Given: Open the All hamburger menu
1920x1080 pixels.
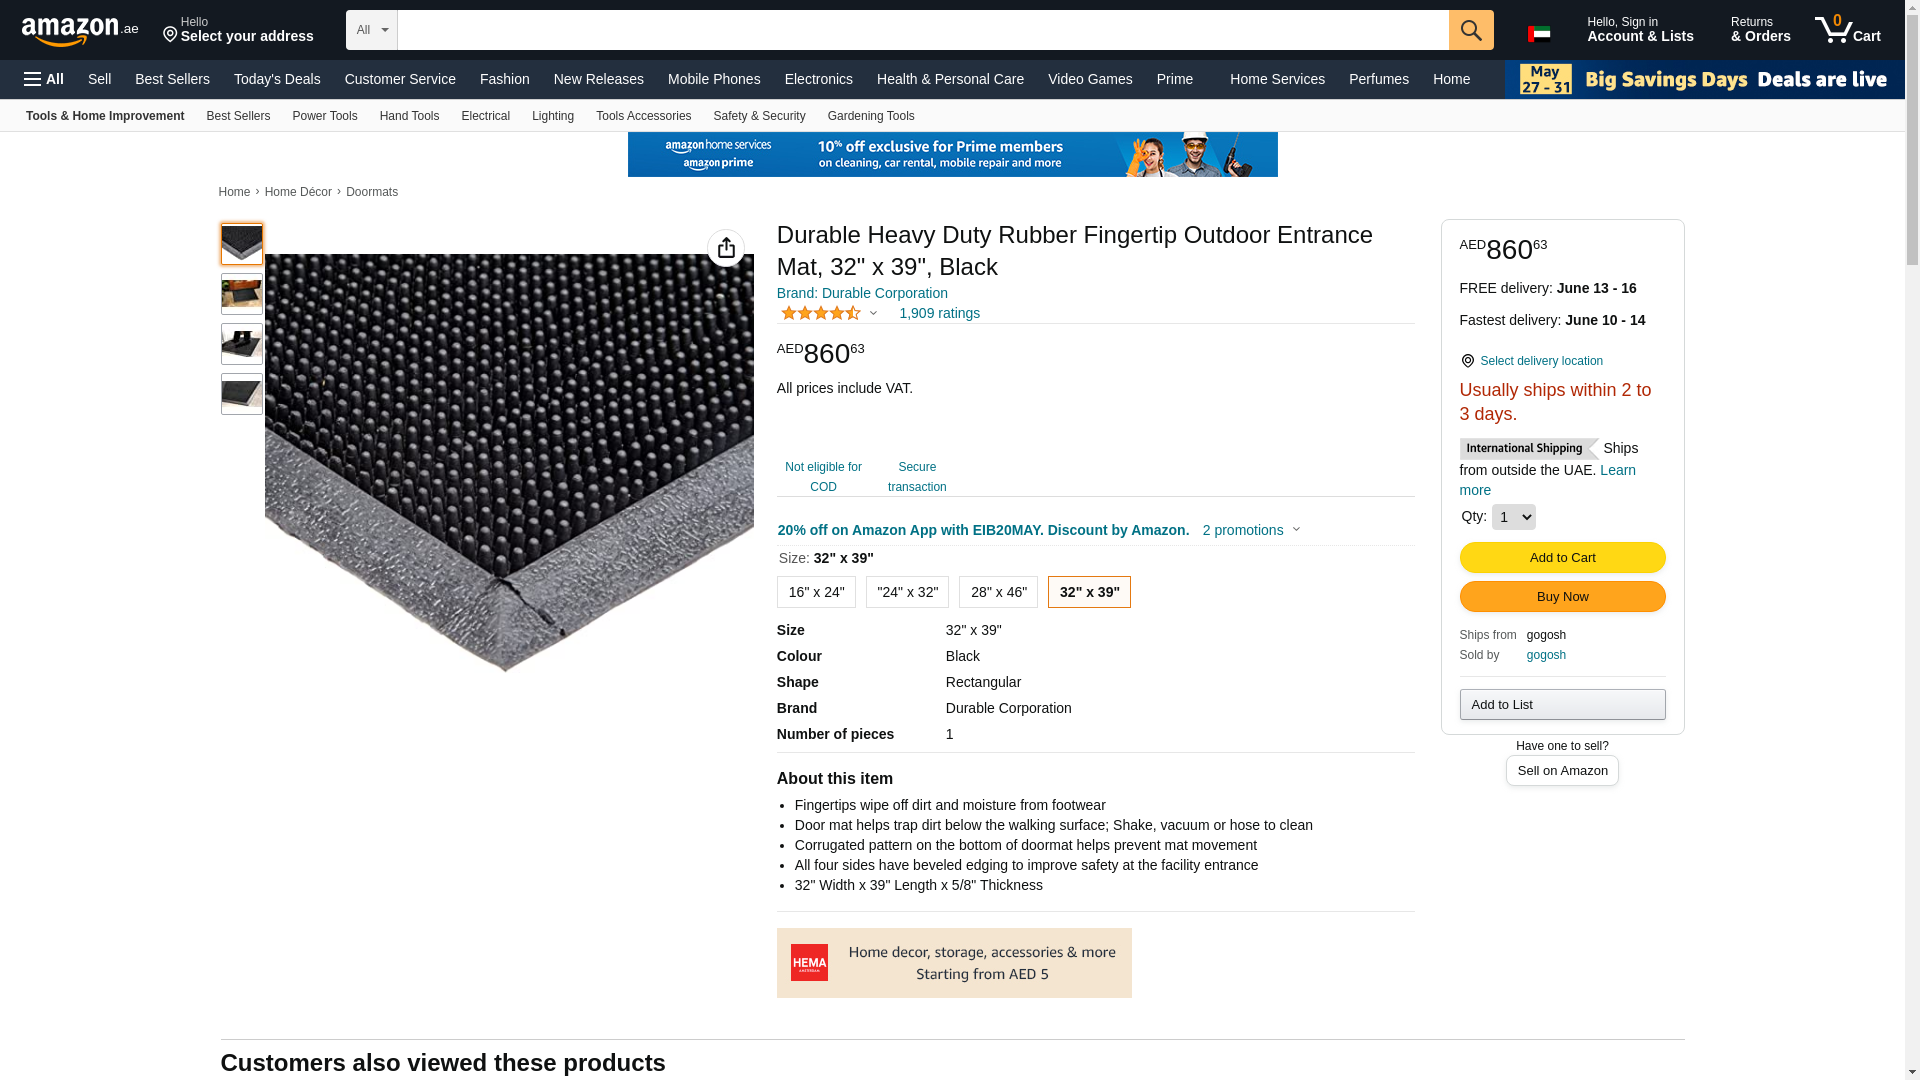Looking at the screenshot, I should point(44,79).
